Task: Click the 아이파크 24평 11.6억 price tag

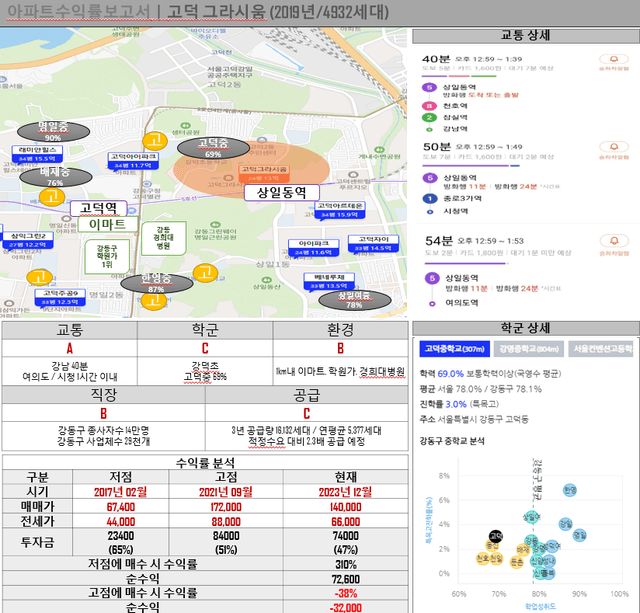Action: click(x=313, y=248)
